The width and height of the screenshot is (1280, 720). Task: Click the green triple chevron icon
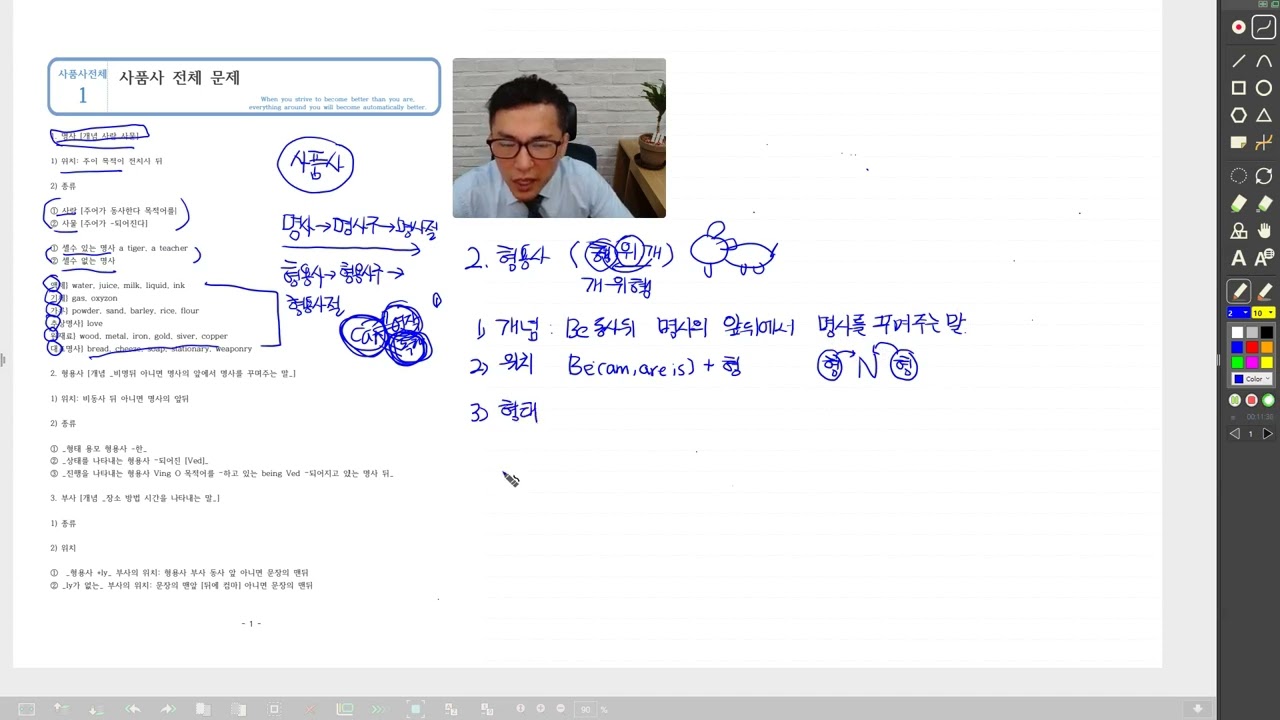[379, 709]
